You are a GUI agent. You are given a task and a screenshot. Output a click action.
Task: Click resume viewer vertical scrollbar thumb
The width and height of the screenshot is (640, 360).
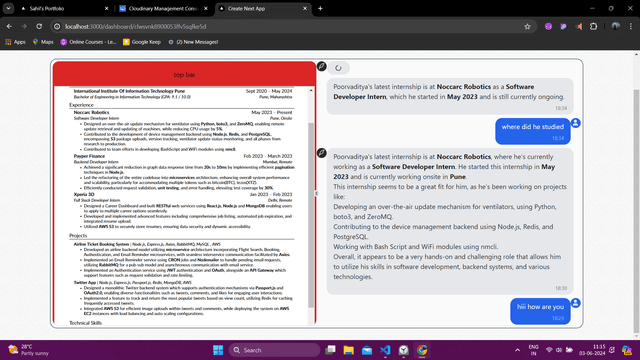pyautogui.click(x=311, y=214)
